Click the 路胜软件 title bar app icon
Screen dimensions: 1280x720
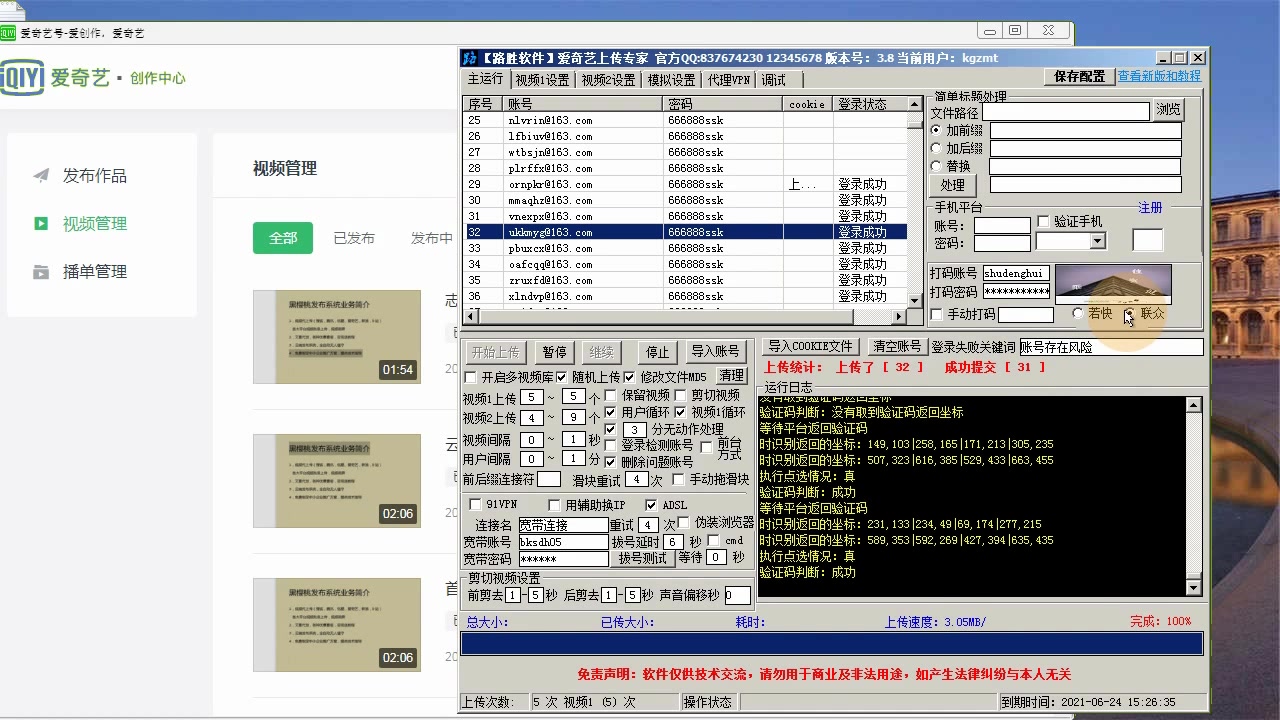pos(470,58)
